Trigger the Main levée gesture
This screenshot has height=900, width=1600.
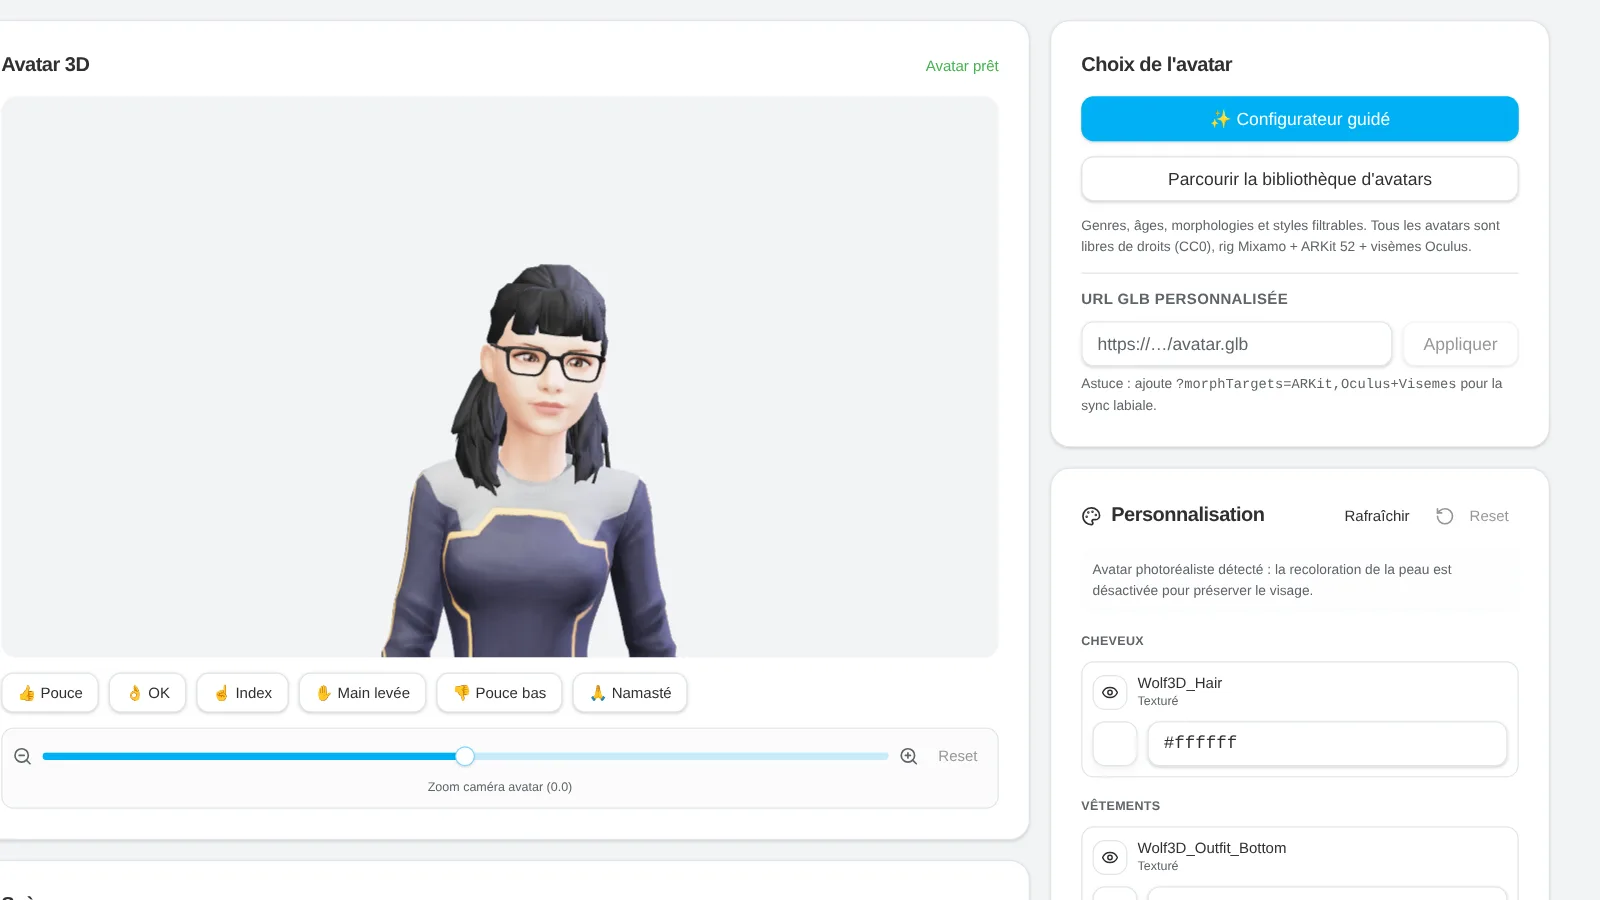click(363, 693)
